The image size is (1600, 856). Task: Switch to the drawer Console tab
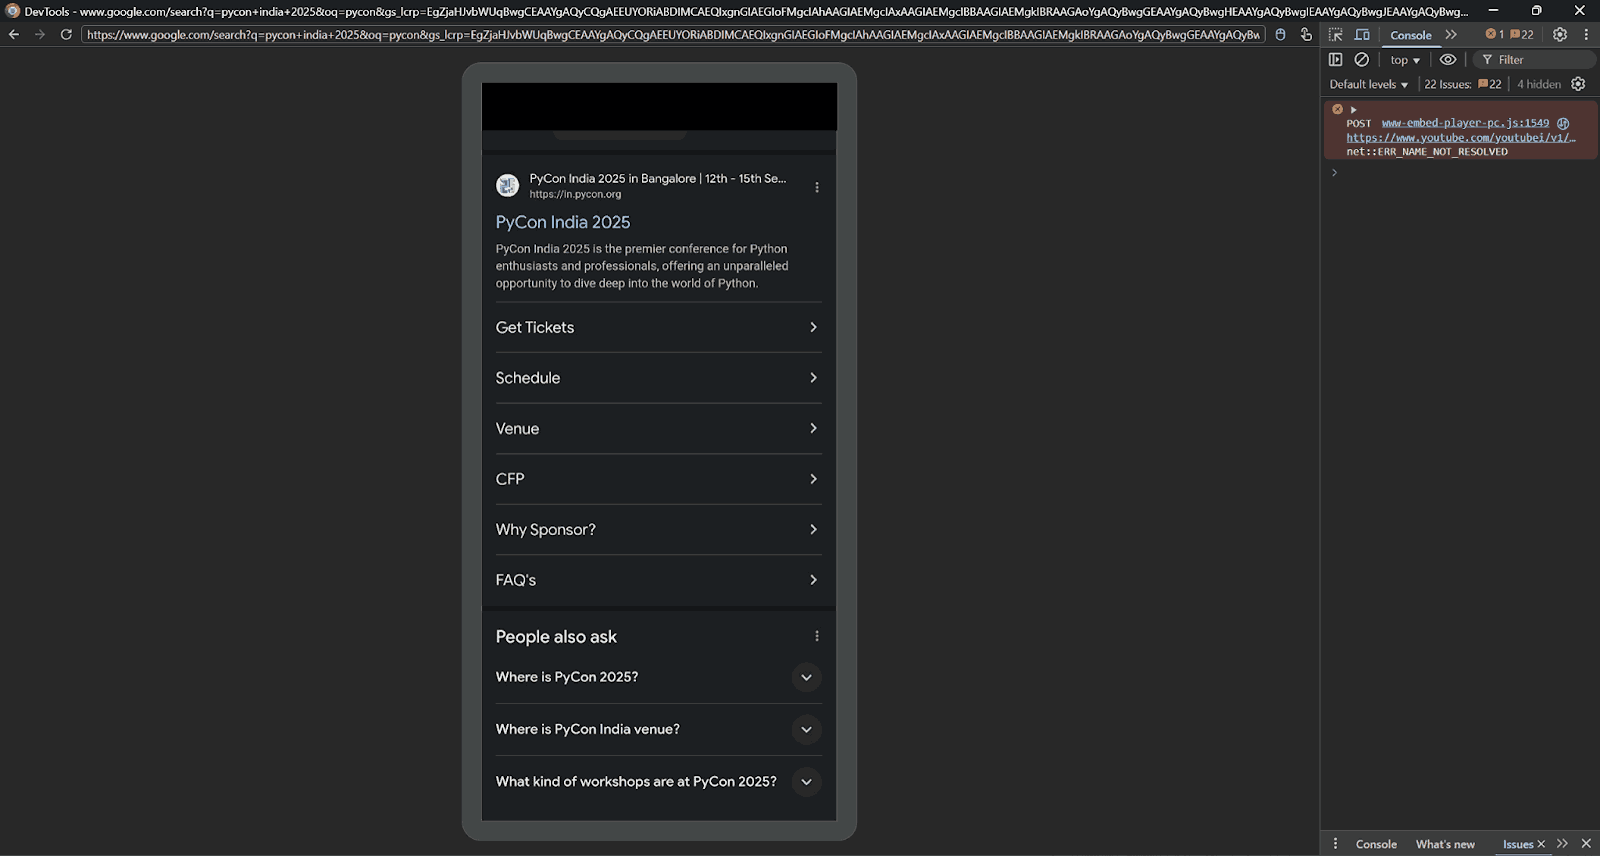[1376, 845]
